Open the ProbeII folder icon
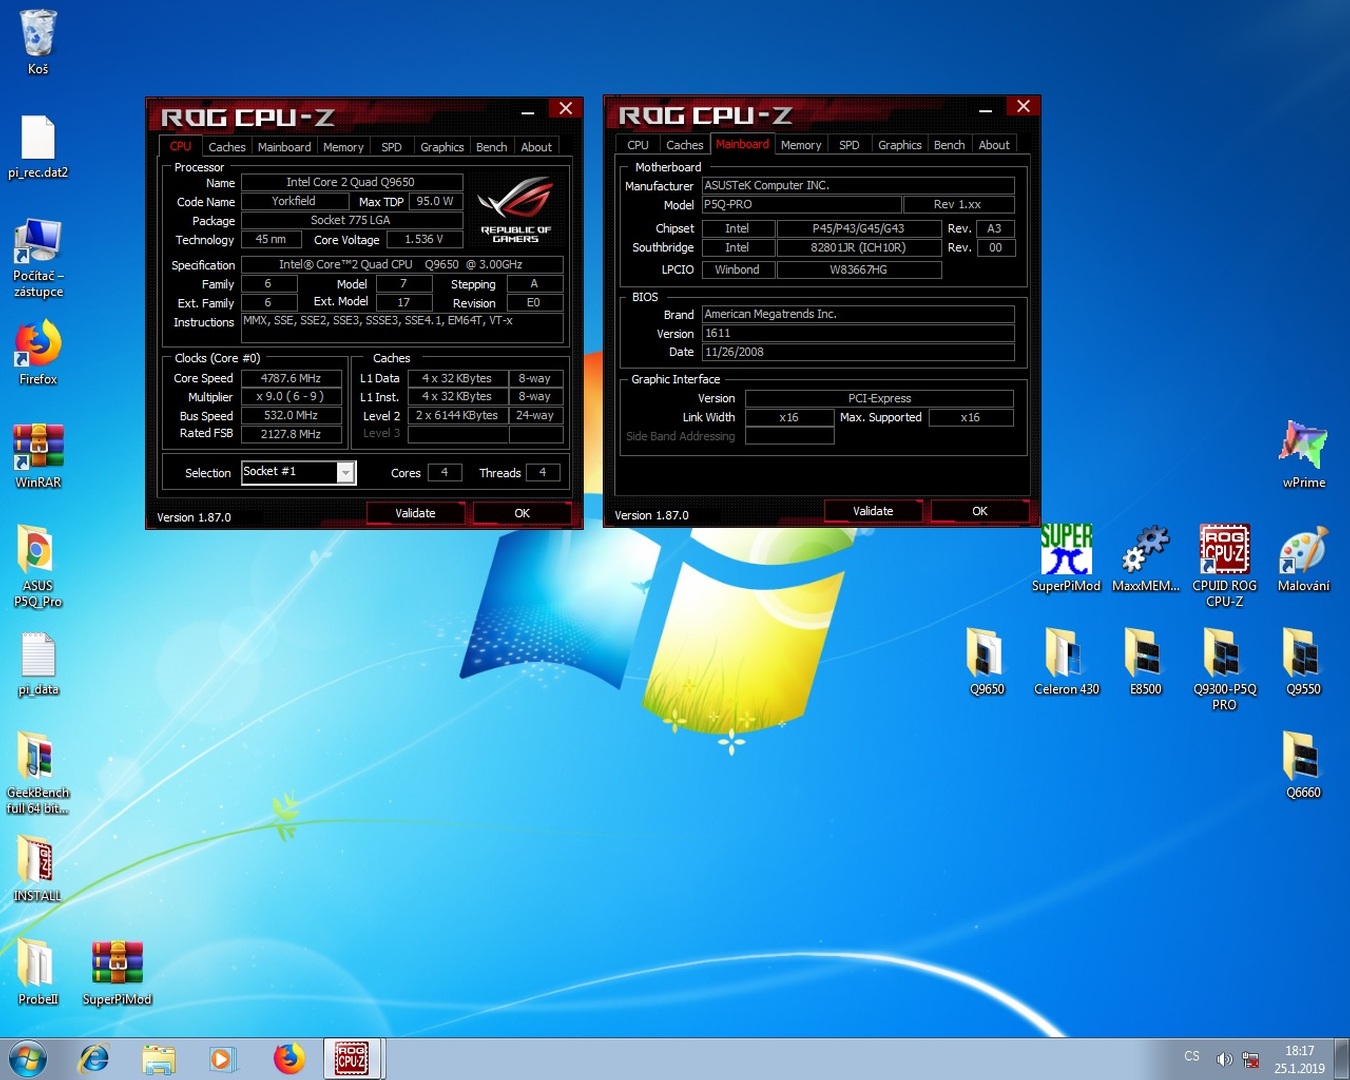This screenshot has width=1350, height=1080. [38, 972]
